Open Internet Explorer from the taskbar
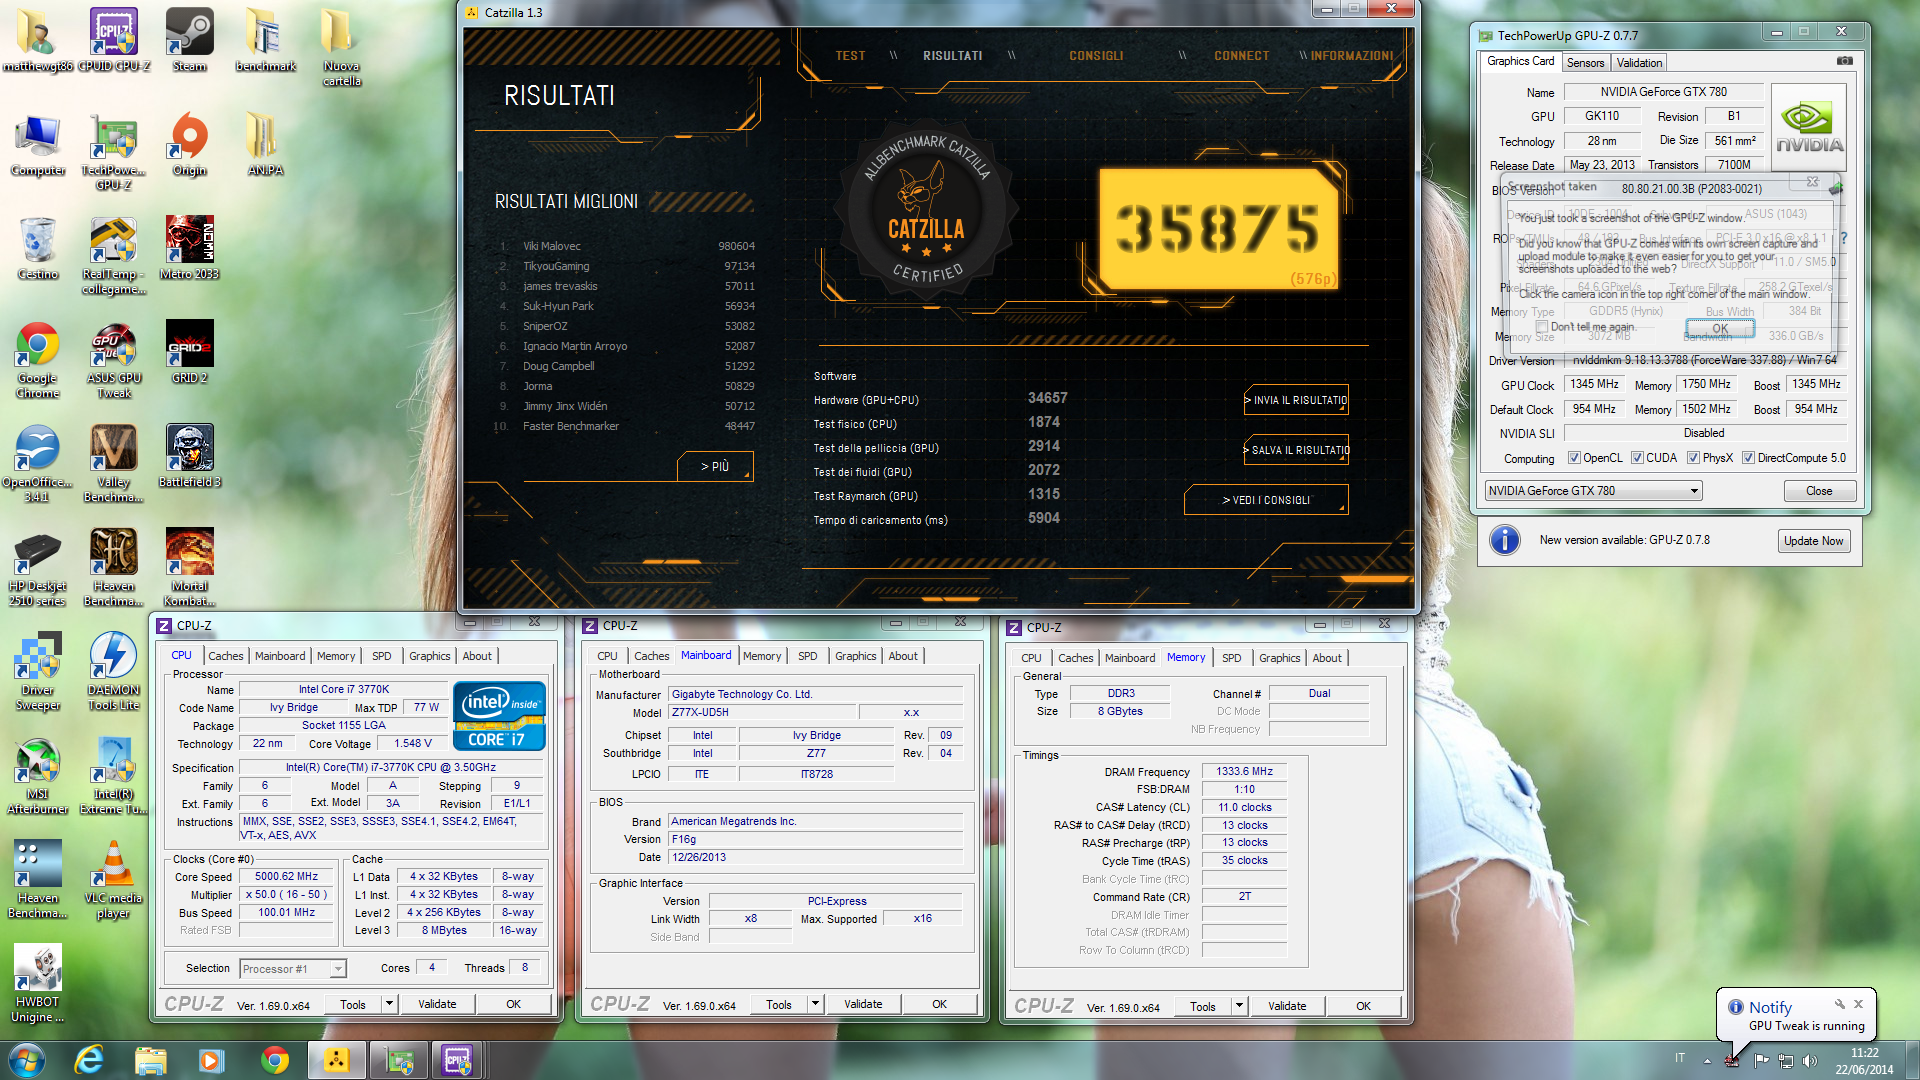Screen dimensions: 1920x1080 90,1060
